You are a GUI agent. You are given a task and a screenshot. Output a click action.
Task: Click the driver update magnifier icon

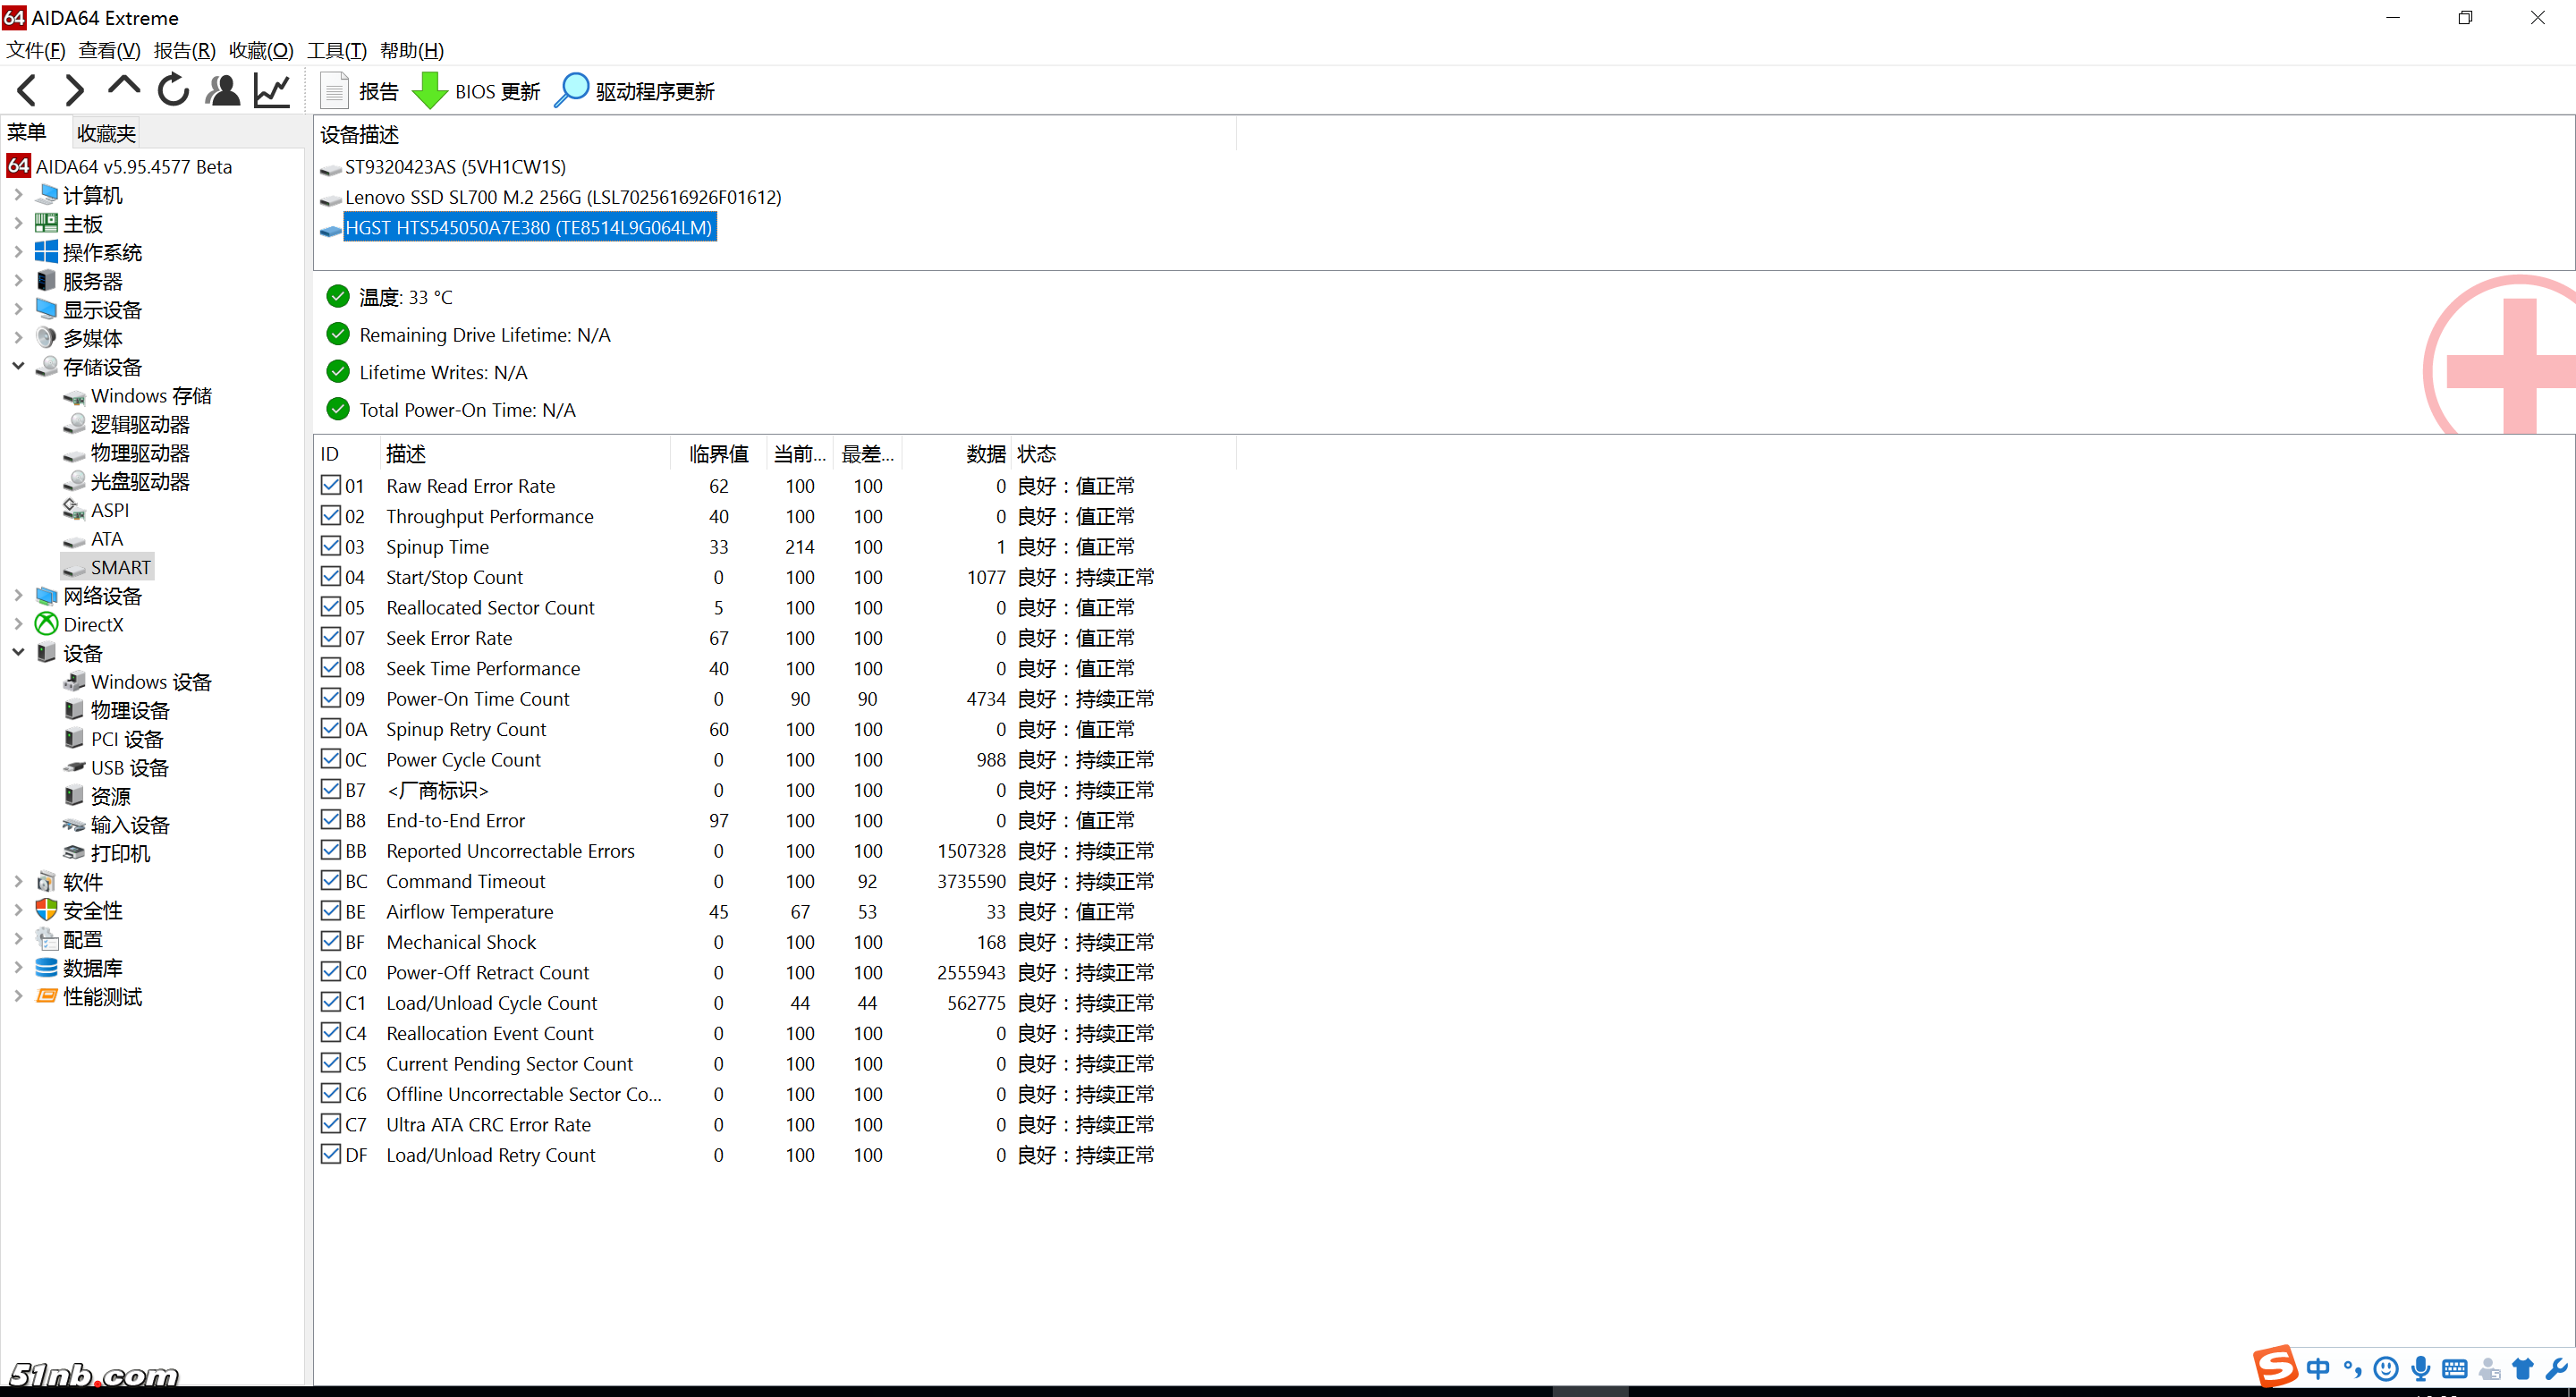tap(571, 91)
